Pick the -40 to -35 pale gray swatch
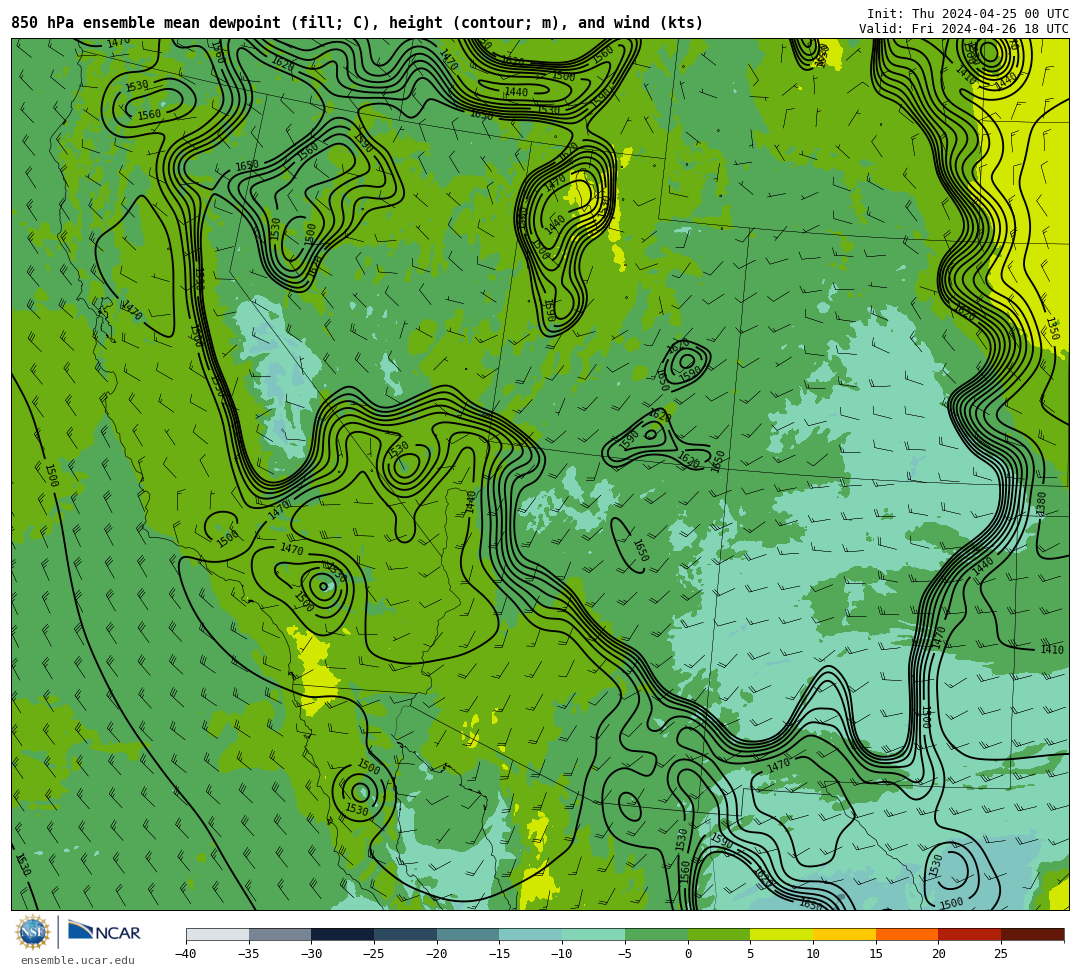Image resolution: width=1080 pixels, height=973 pixels. click(x=217, y=934)
